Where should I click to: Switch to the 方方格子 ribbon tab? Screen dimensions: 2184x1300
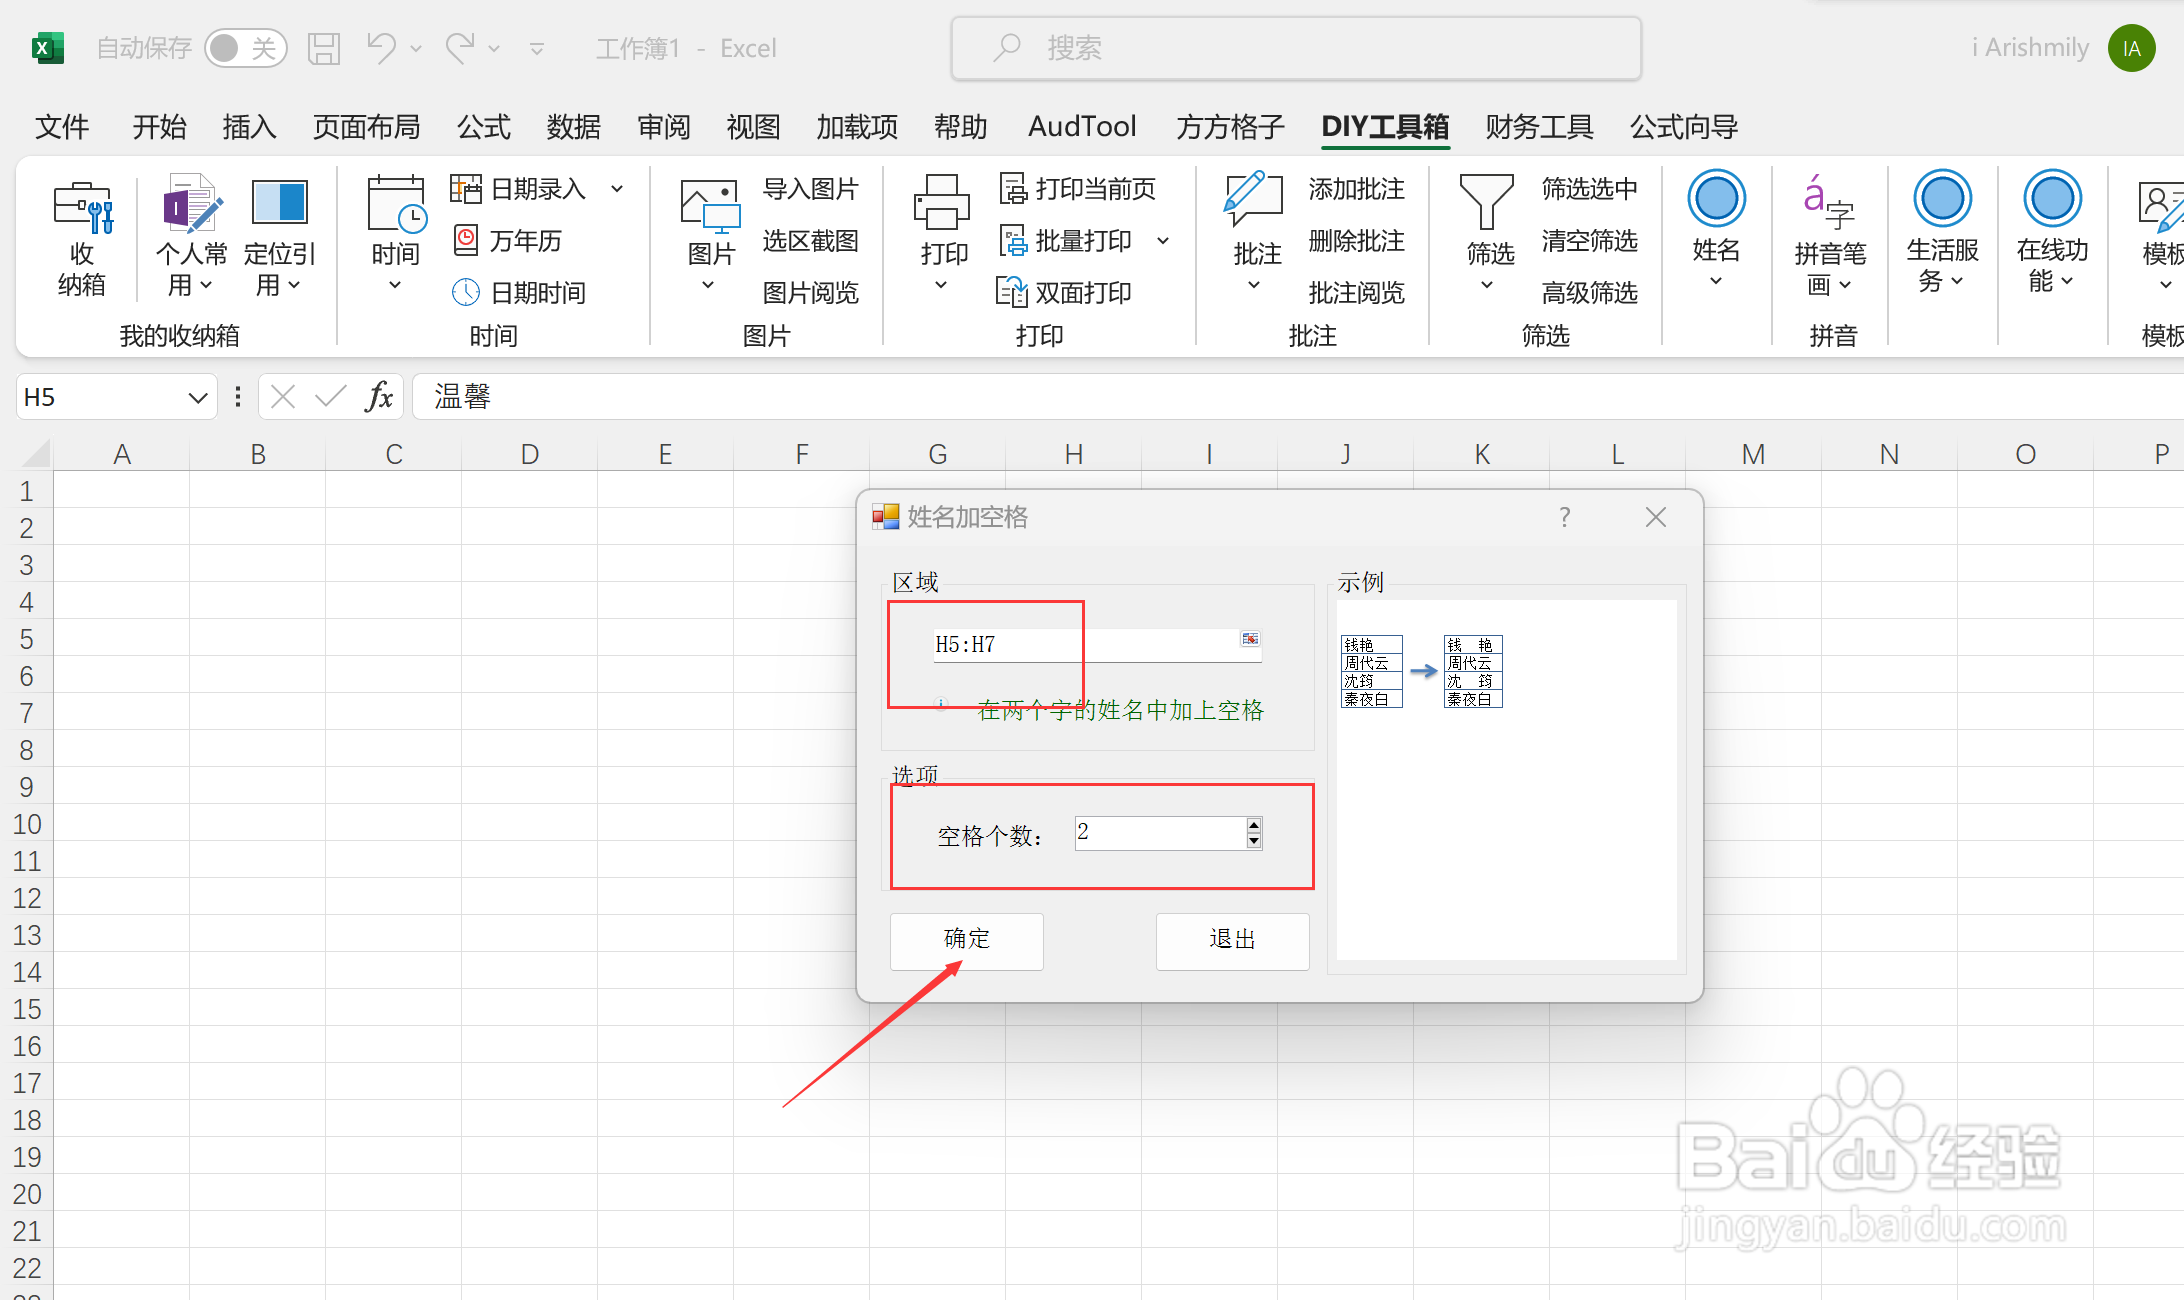pyautogui.click(x=1229, y=127)
